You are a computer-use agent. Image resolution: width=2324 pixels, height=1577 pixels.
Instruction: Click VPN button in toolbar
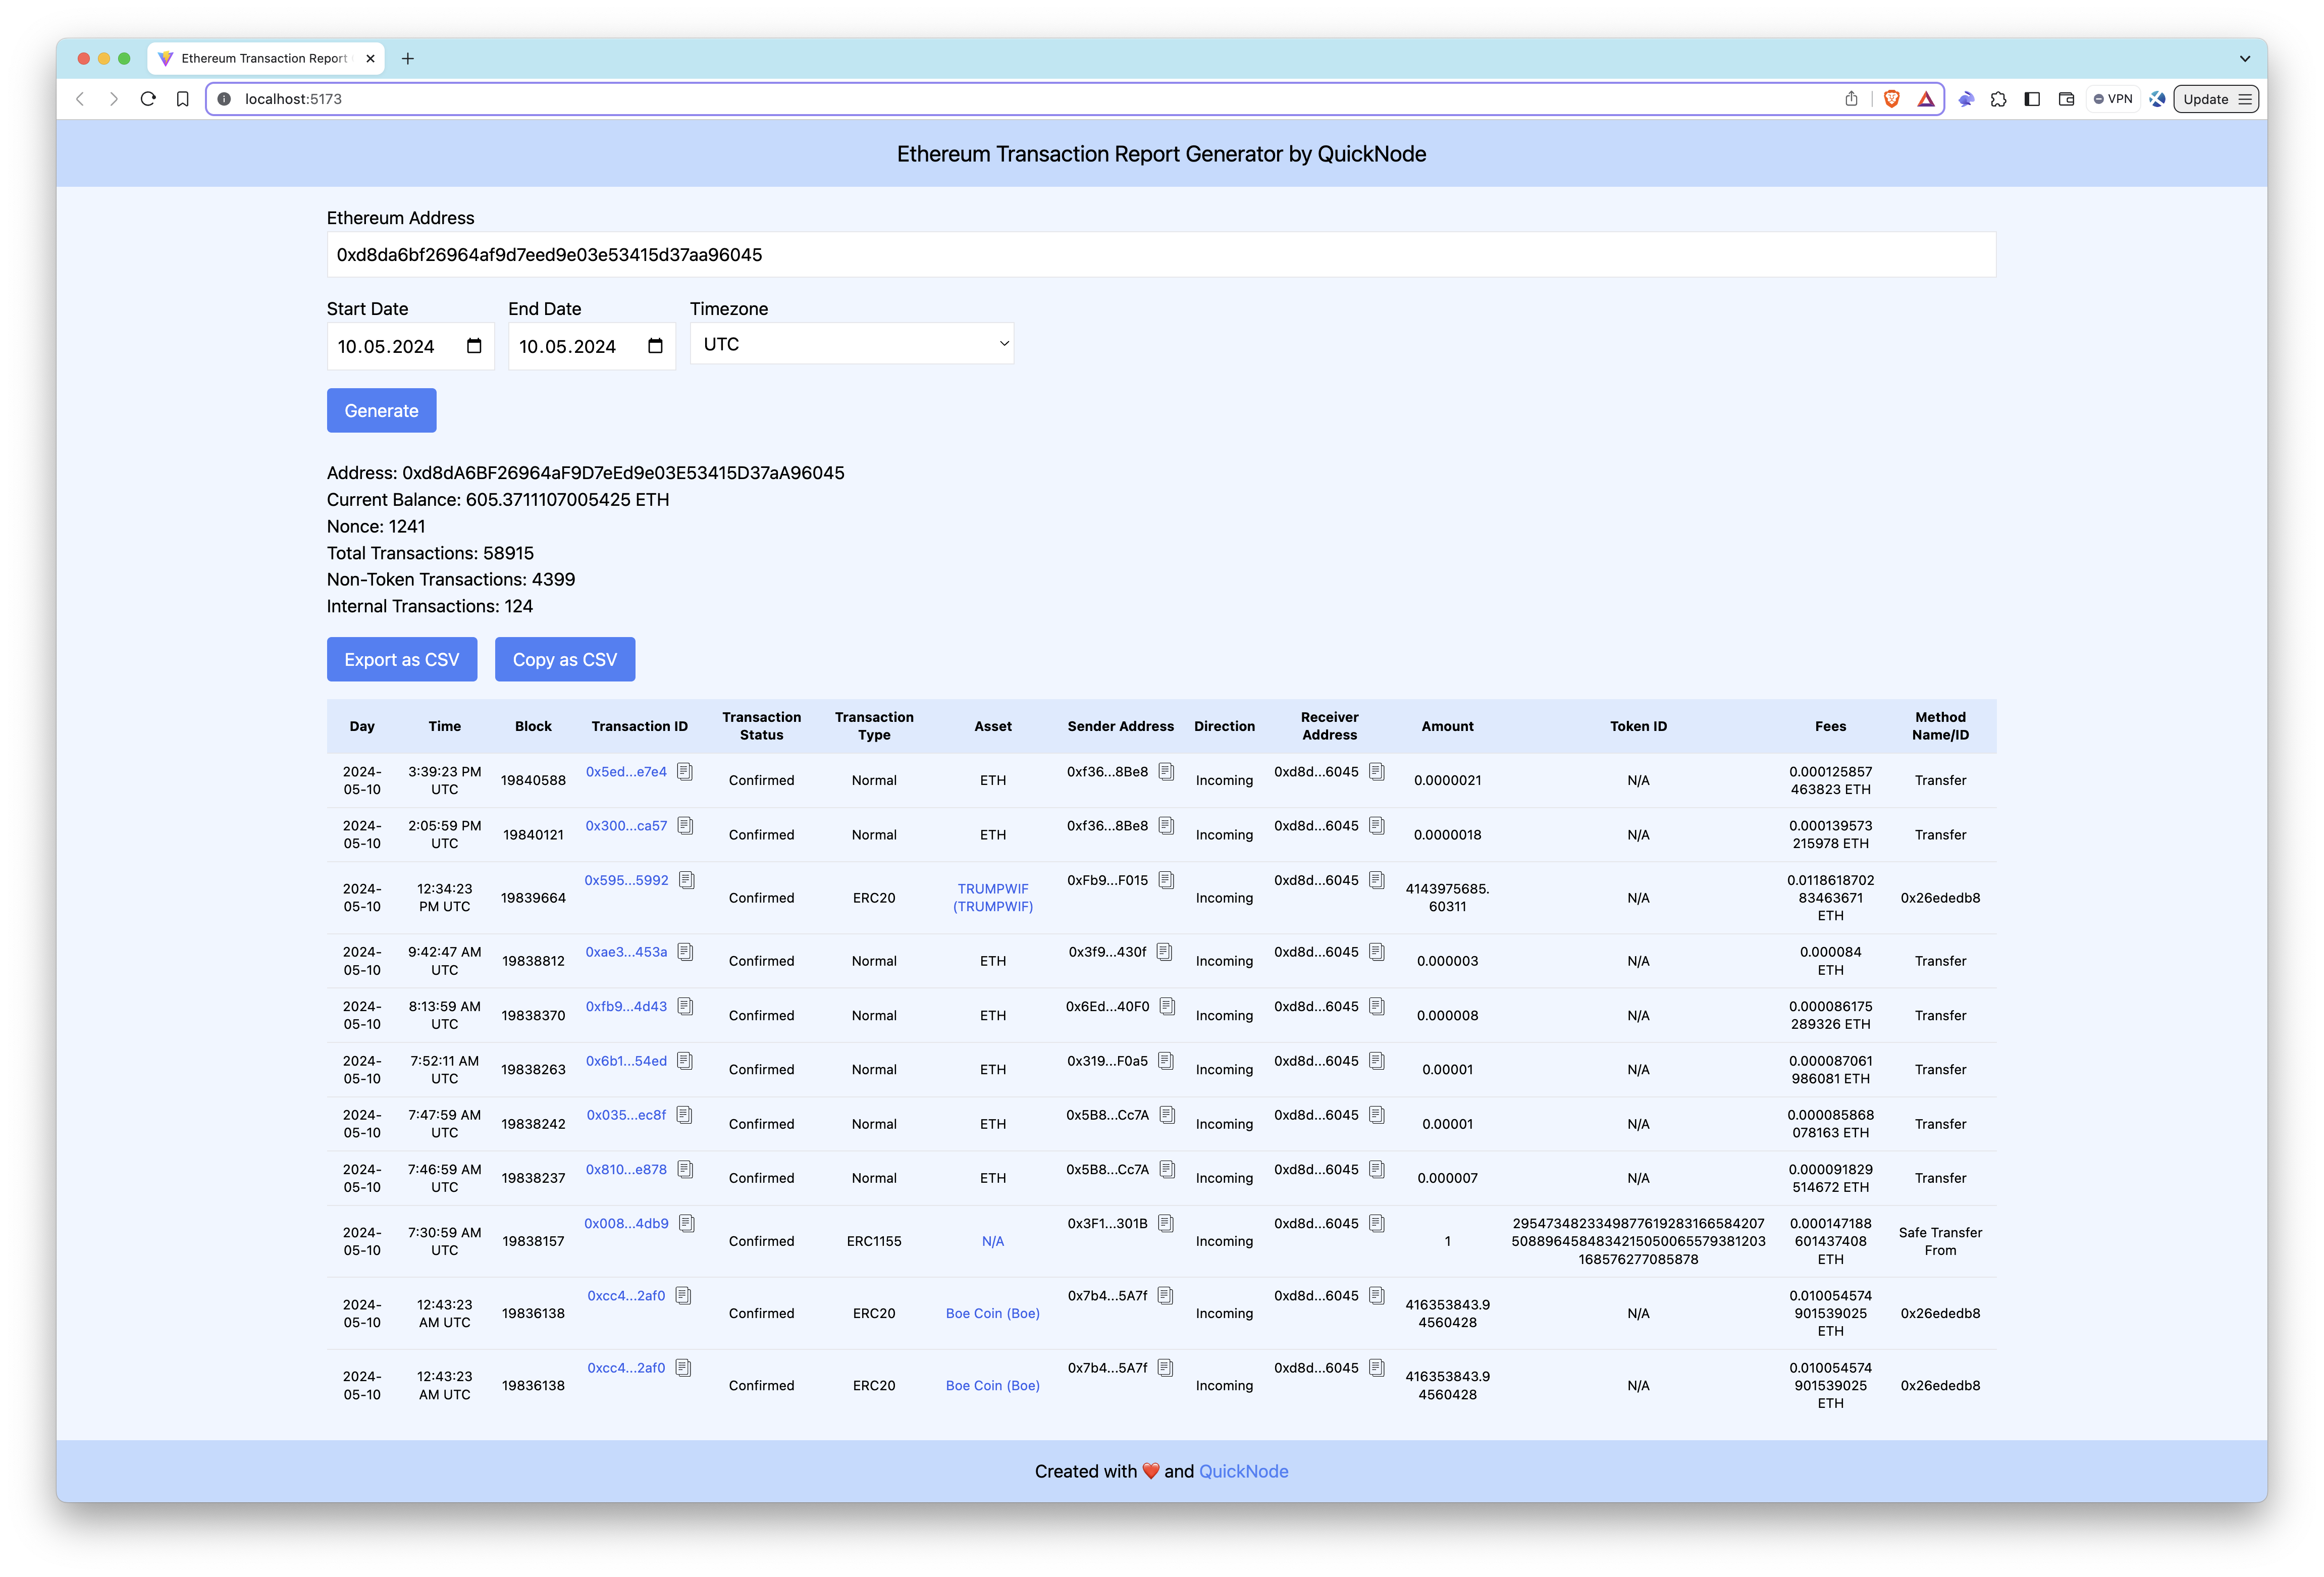tap(2113, 99)
